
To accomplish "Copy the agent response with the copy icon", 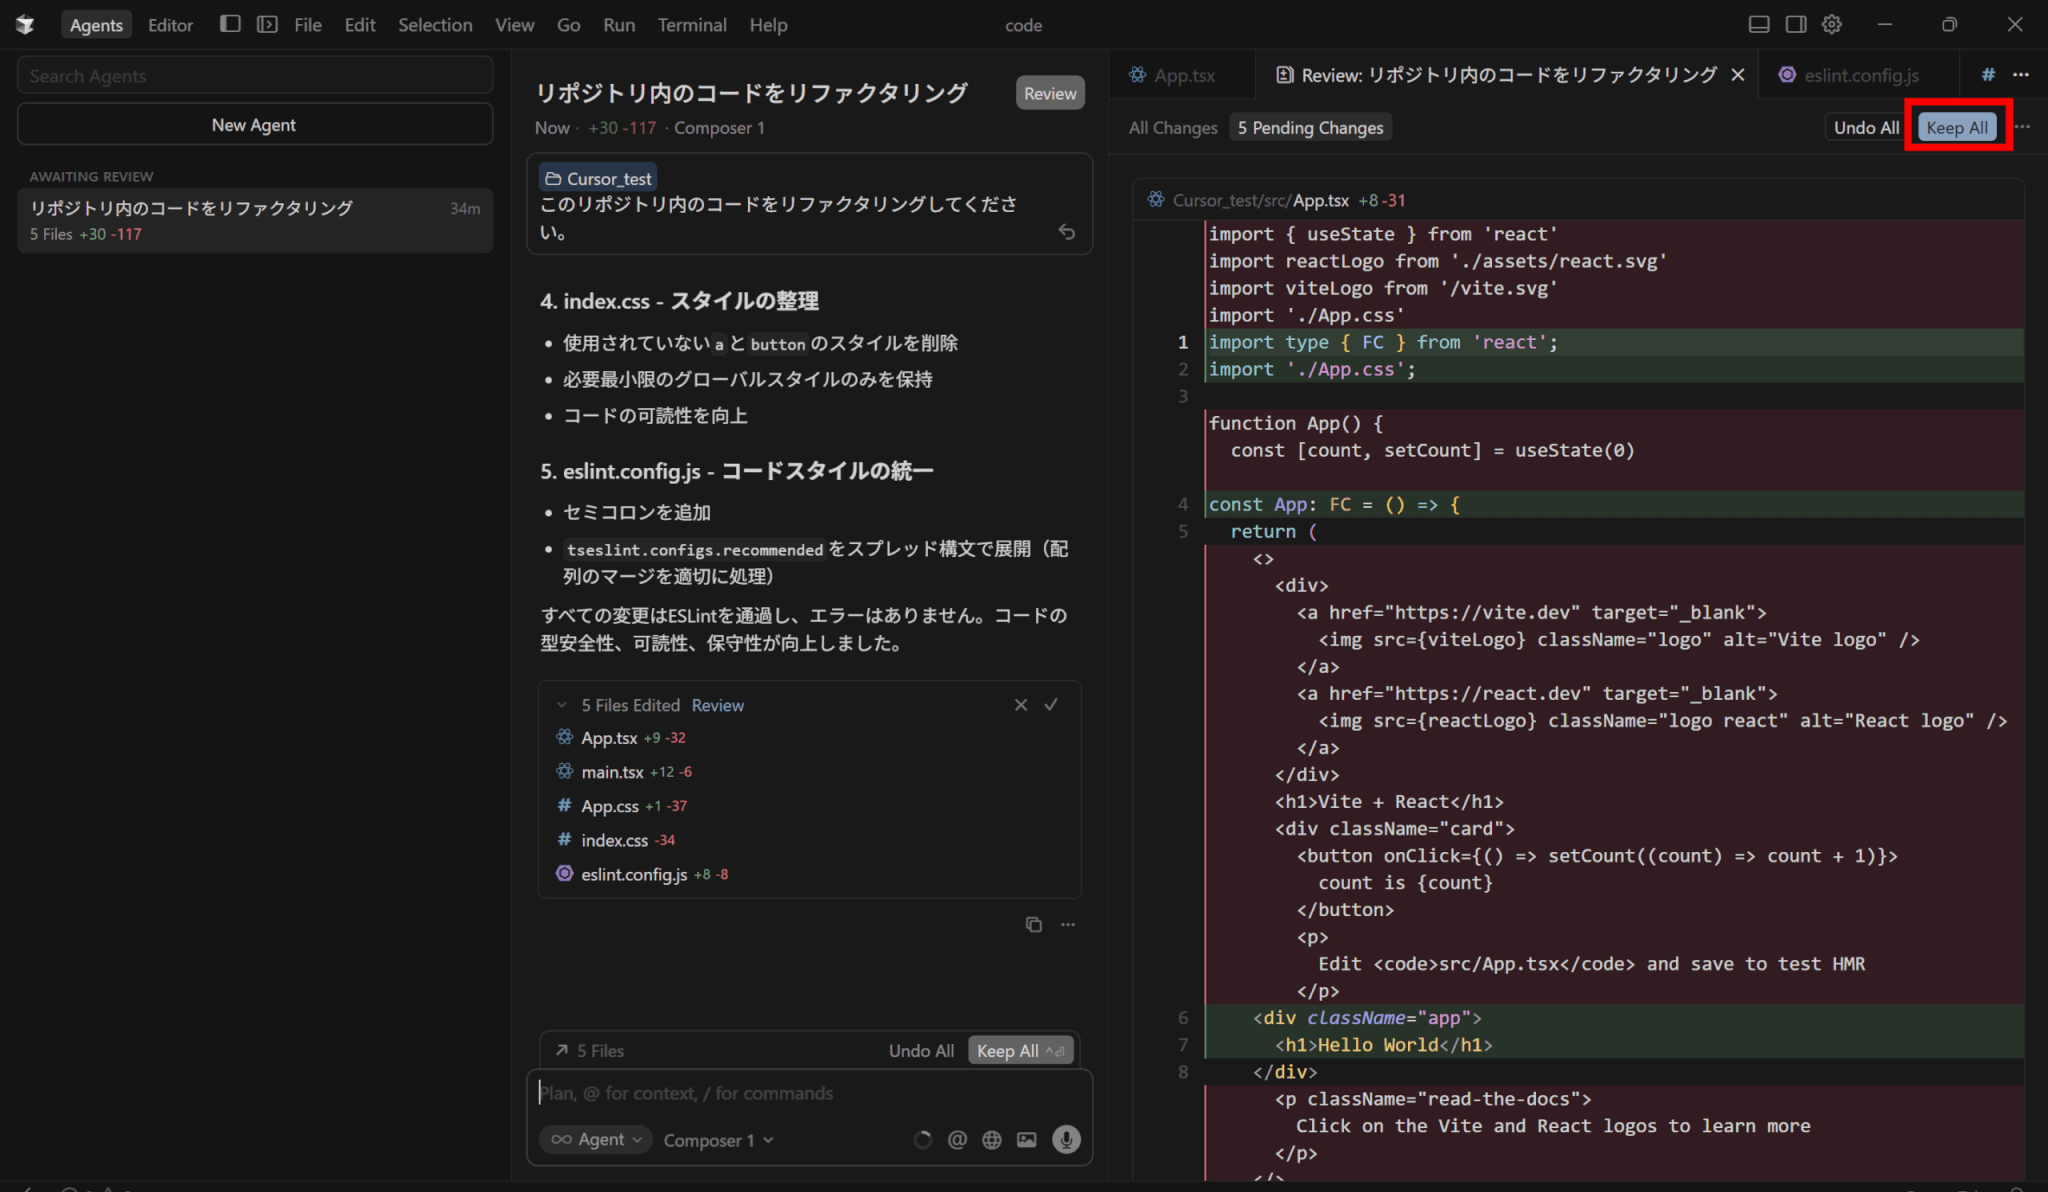I will (1033, 924).
